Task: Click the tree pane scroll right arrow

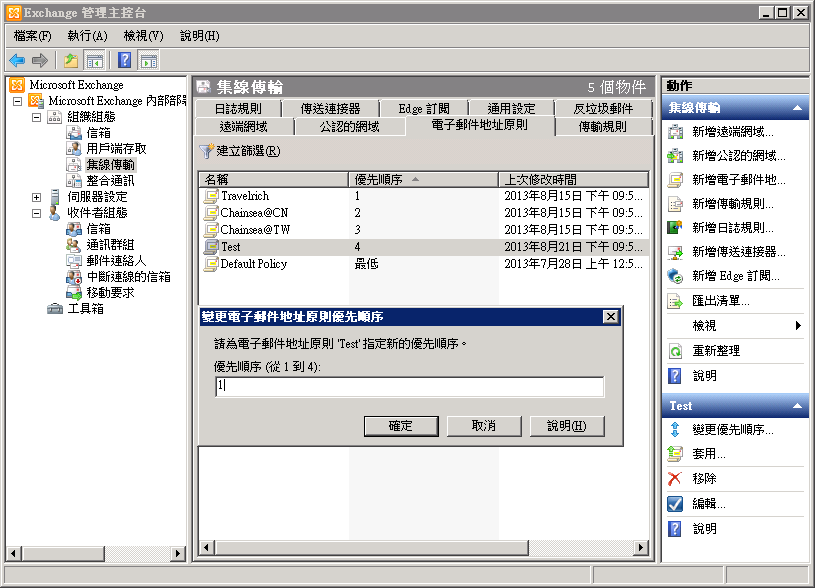Action: click(178, 554)
